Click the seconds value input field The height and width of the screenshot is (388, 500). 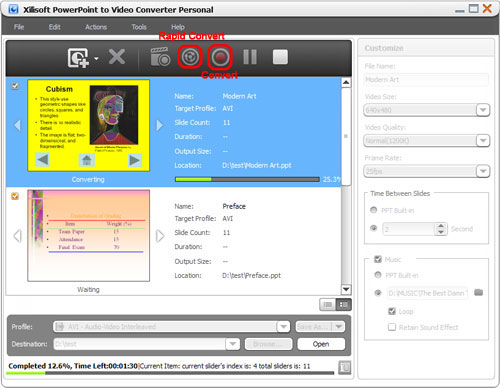(409, 229)
